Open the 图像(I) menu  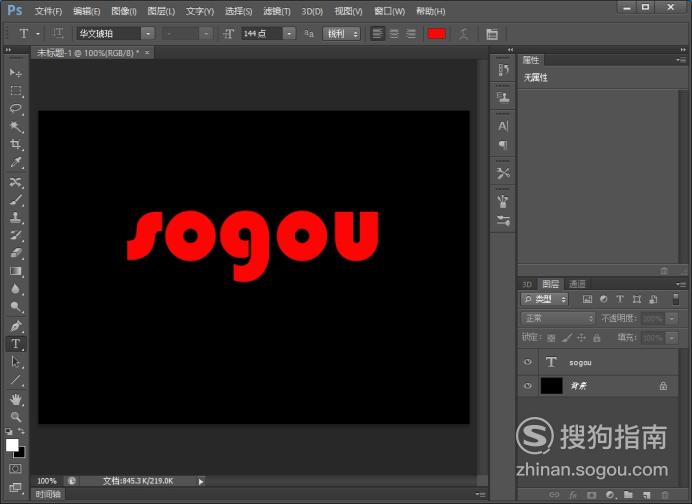click(124, 11)
